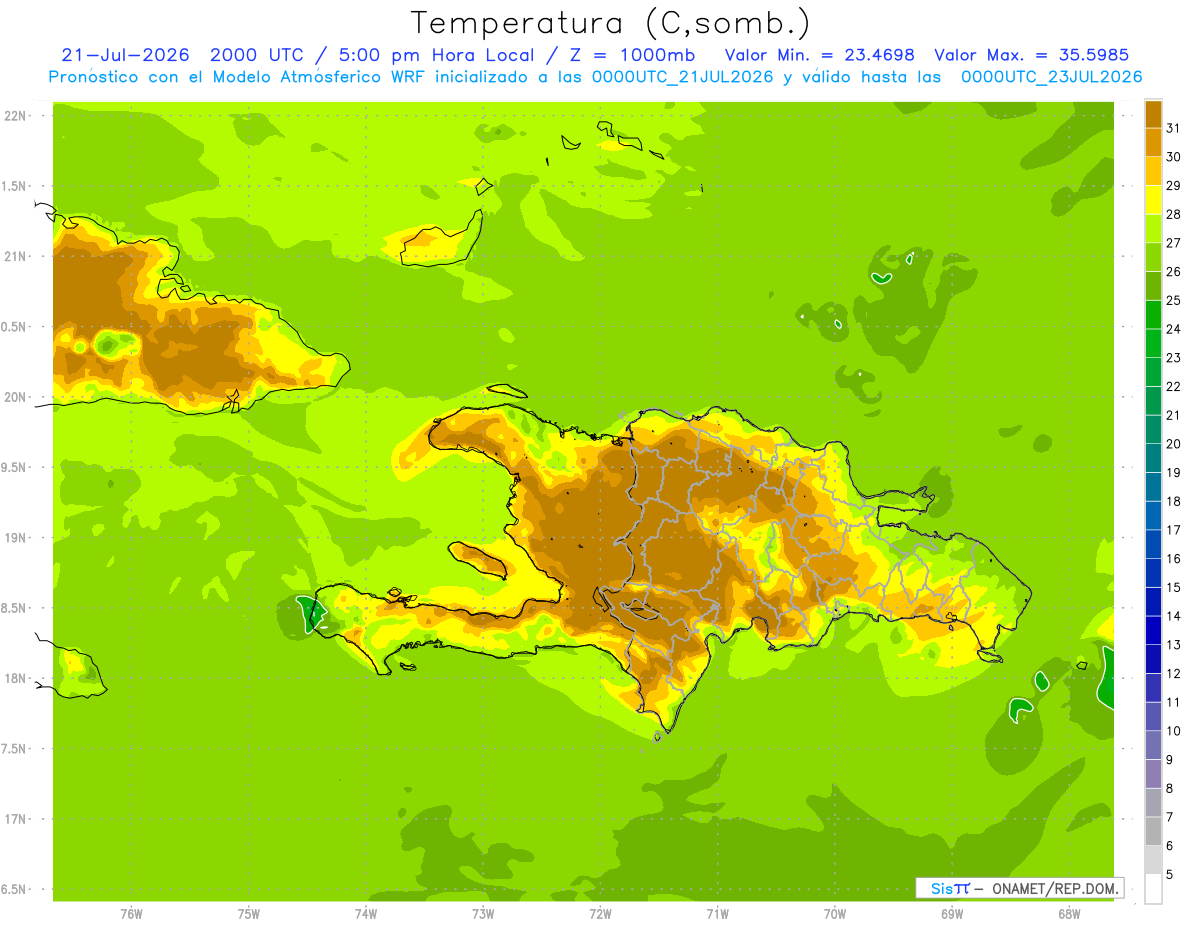
Task: Click the '20N' latitude label
Action: (15, 397)
